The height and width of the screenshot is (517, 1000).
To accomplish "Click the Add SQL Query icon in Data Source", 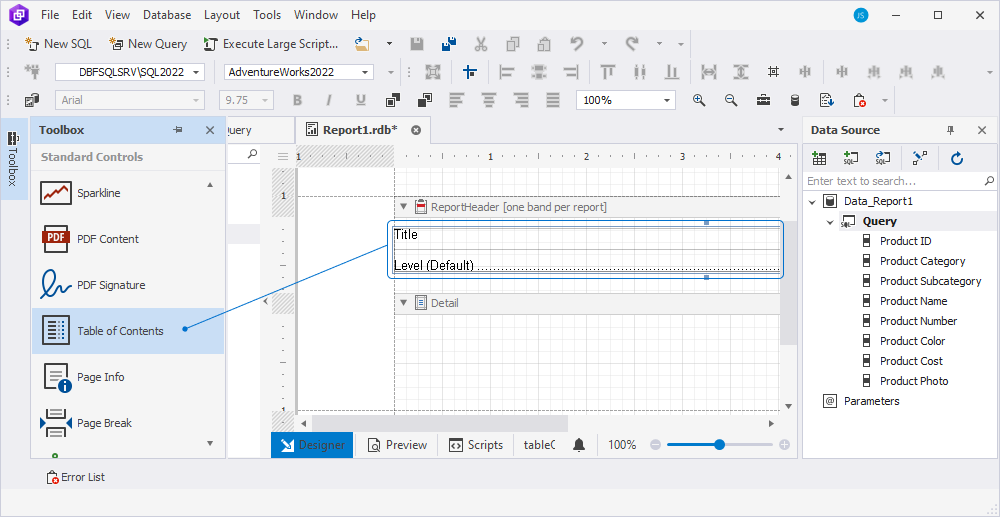I will (x=851, y=158).
